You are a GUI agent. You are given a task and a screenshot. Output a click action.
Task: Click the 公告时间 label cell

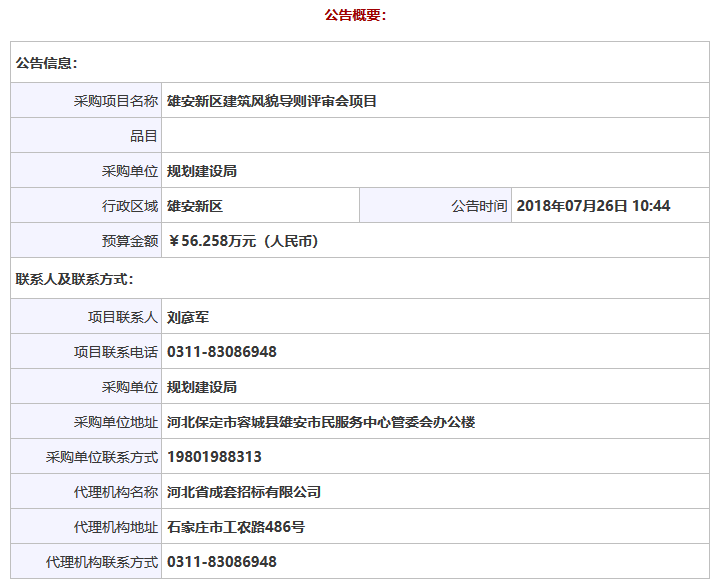pos(479,206)
